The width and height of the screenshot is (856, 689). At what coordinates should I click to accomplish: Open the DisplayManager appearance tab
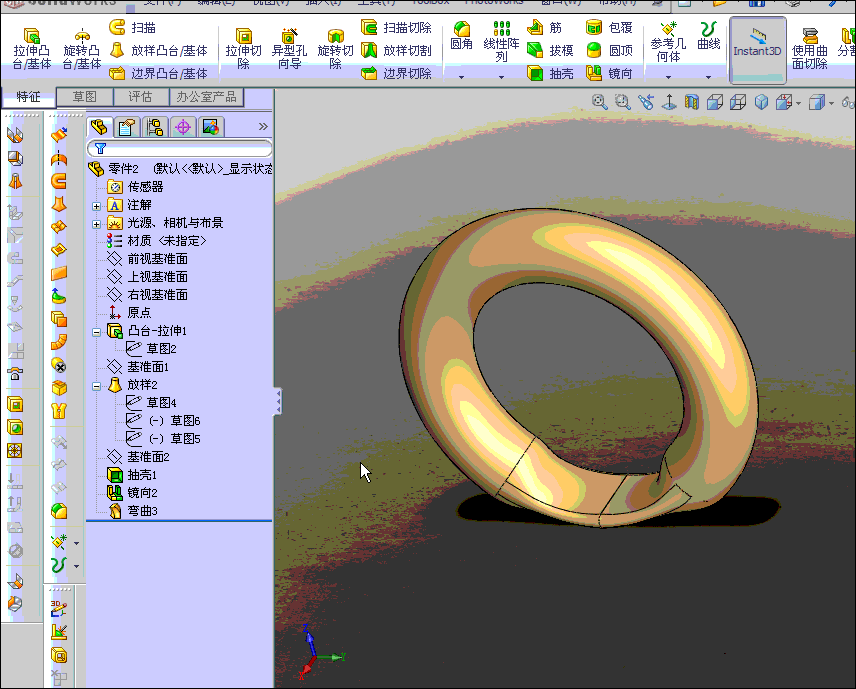coord(211,127)
